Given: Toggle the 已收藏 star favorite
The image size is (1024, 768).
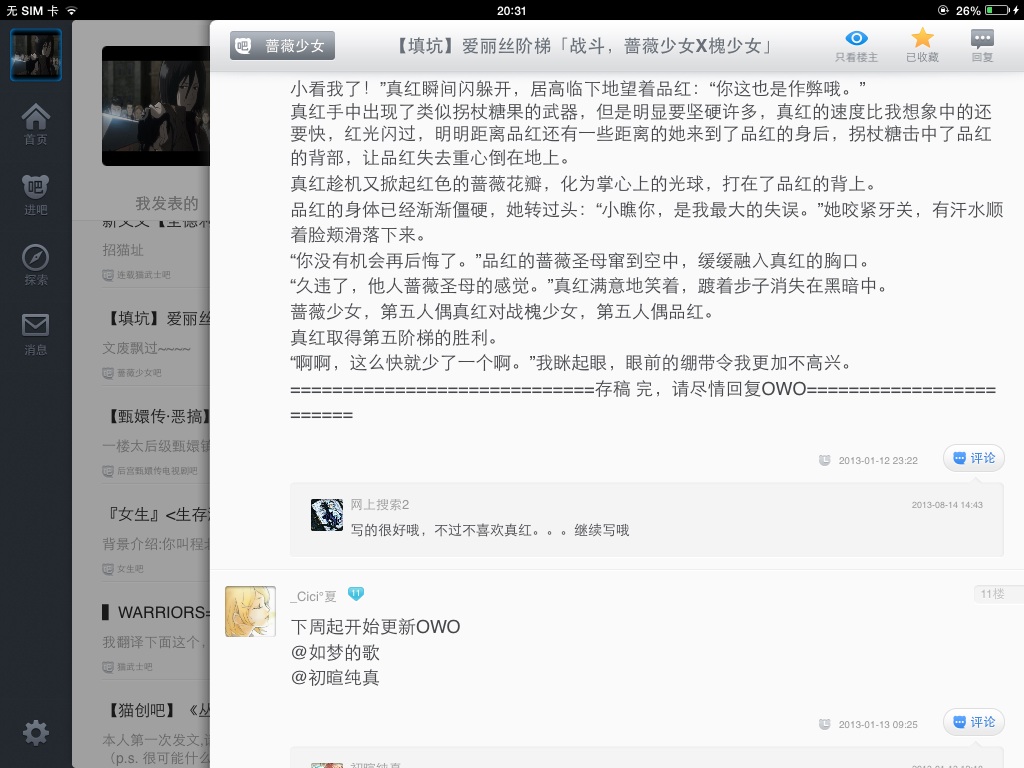Looking at the screenshot, I should click(922, 46).
